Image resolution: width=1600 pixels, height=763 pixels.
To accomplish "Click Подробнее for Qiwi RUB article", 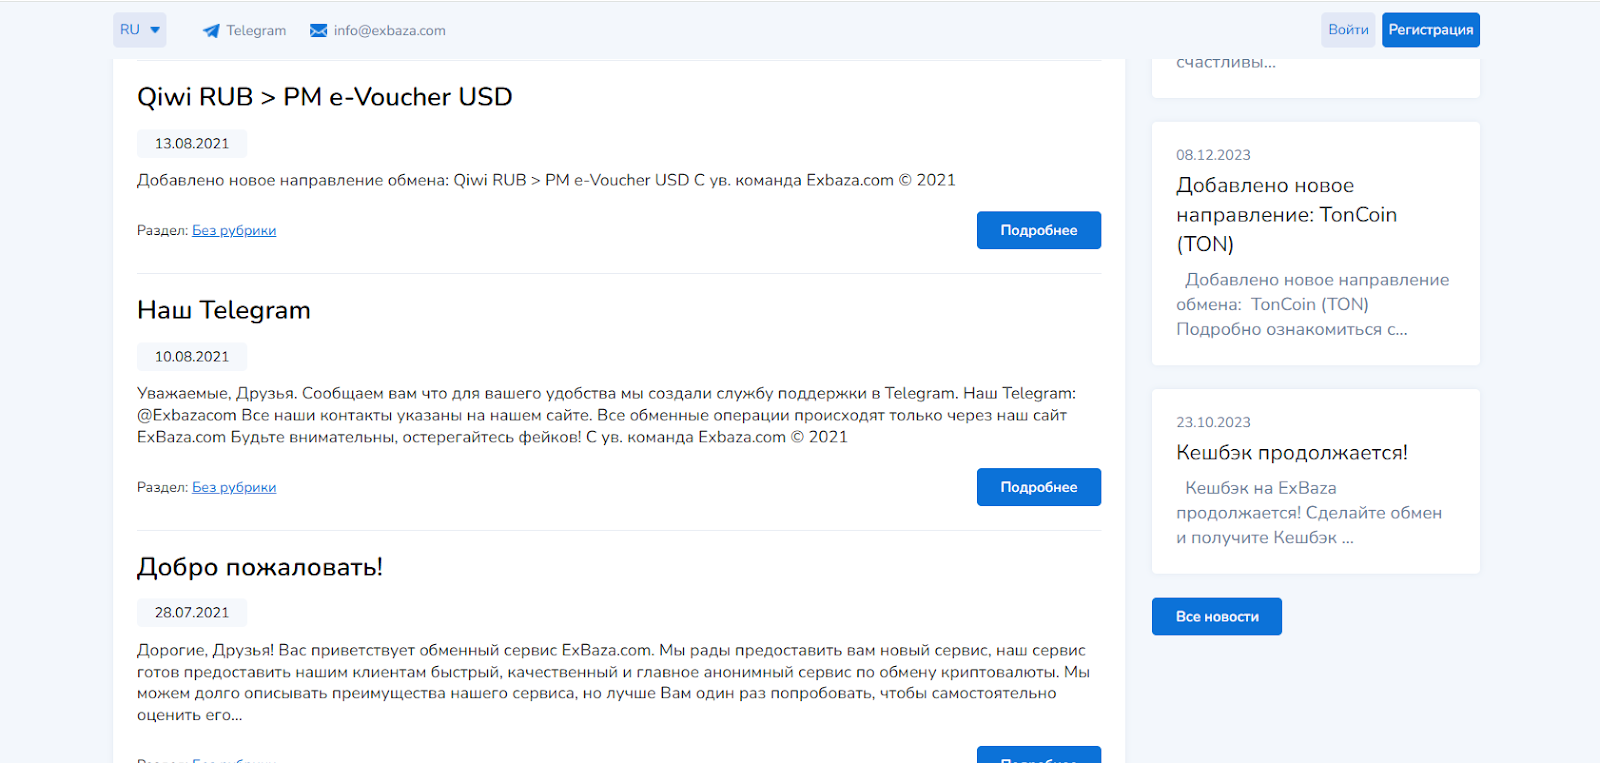I will (x=1039, y=230).
